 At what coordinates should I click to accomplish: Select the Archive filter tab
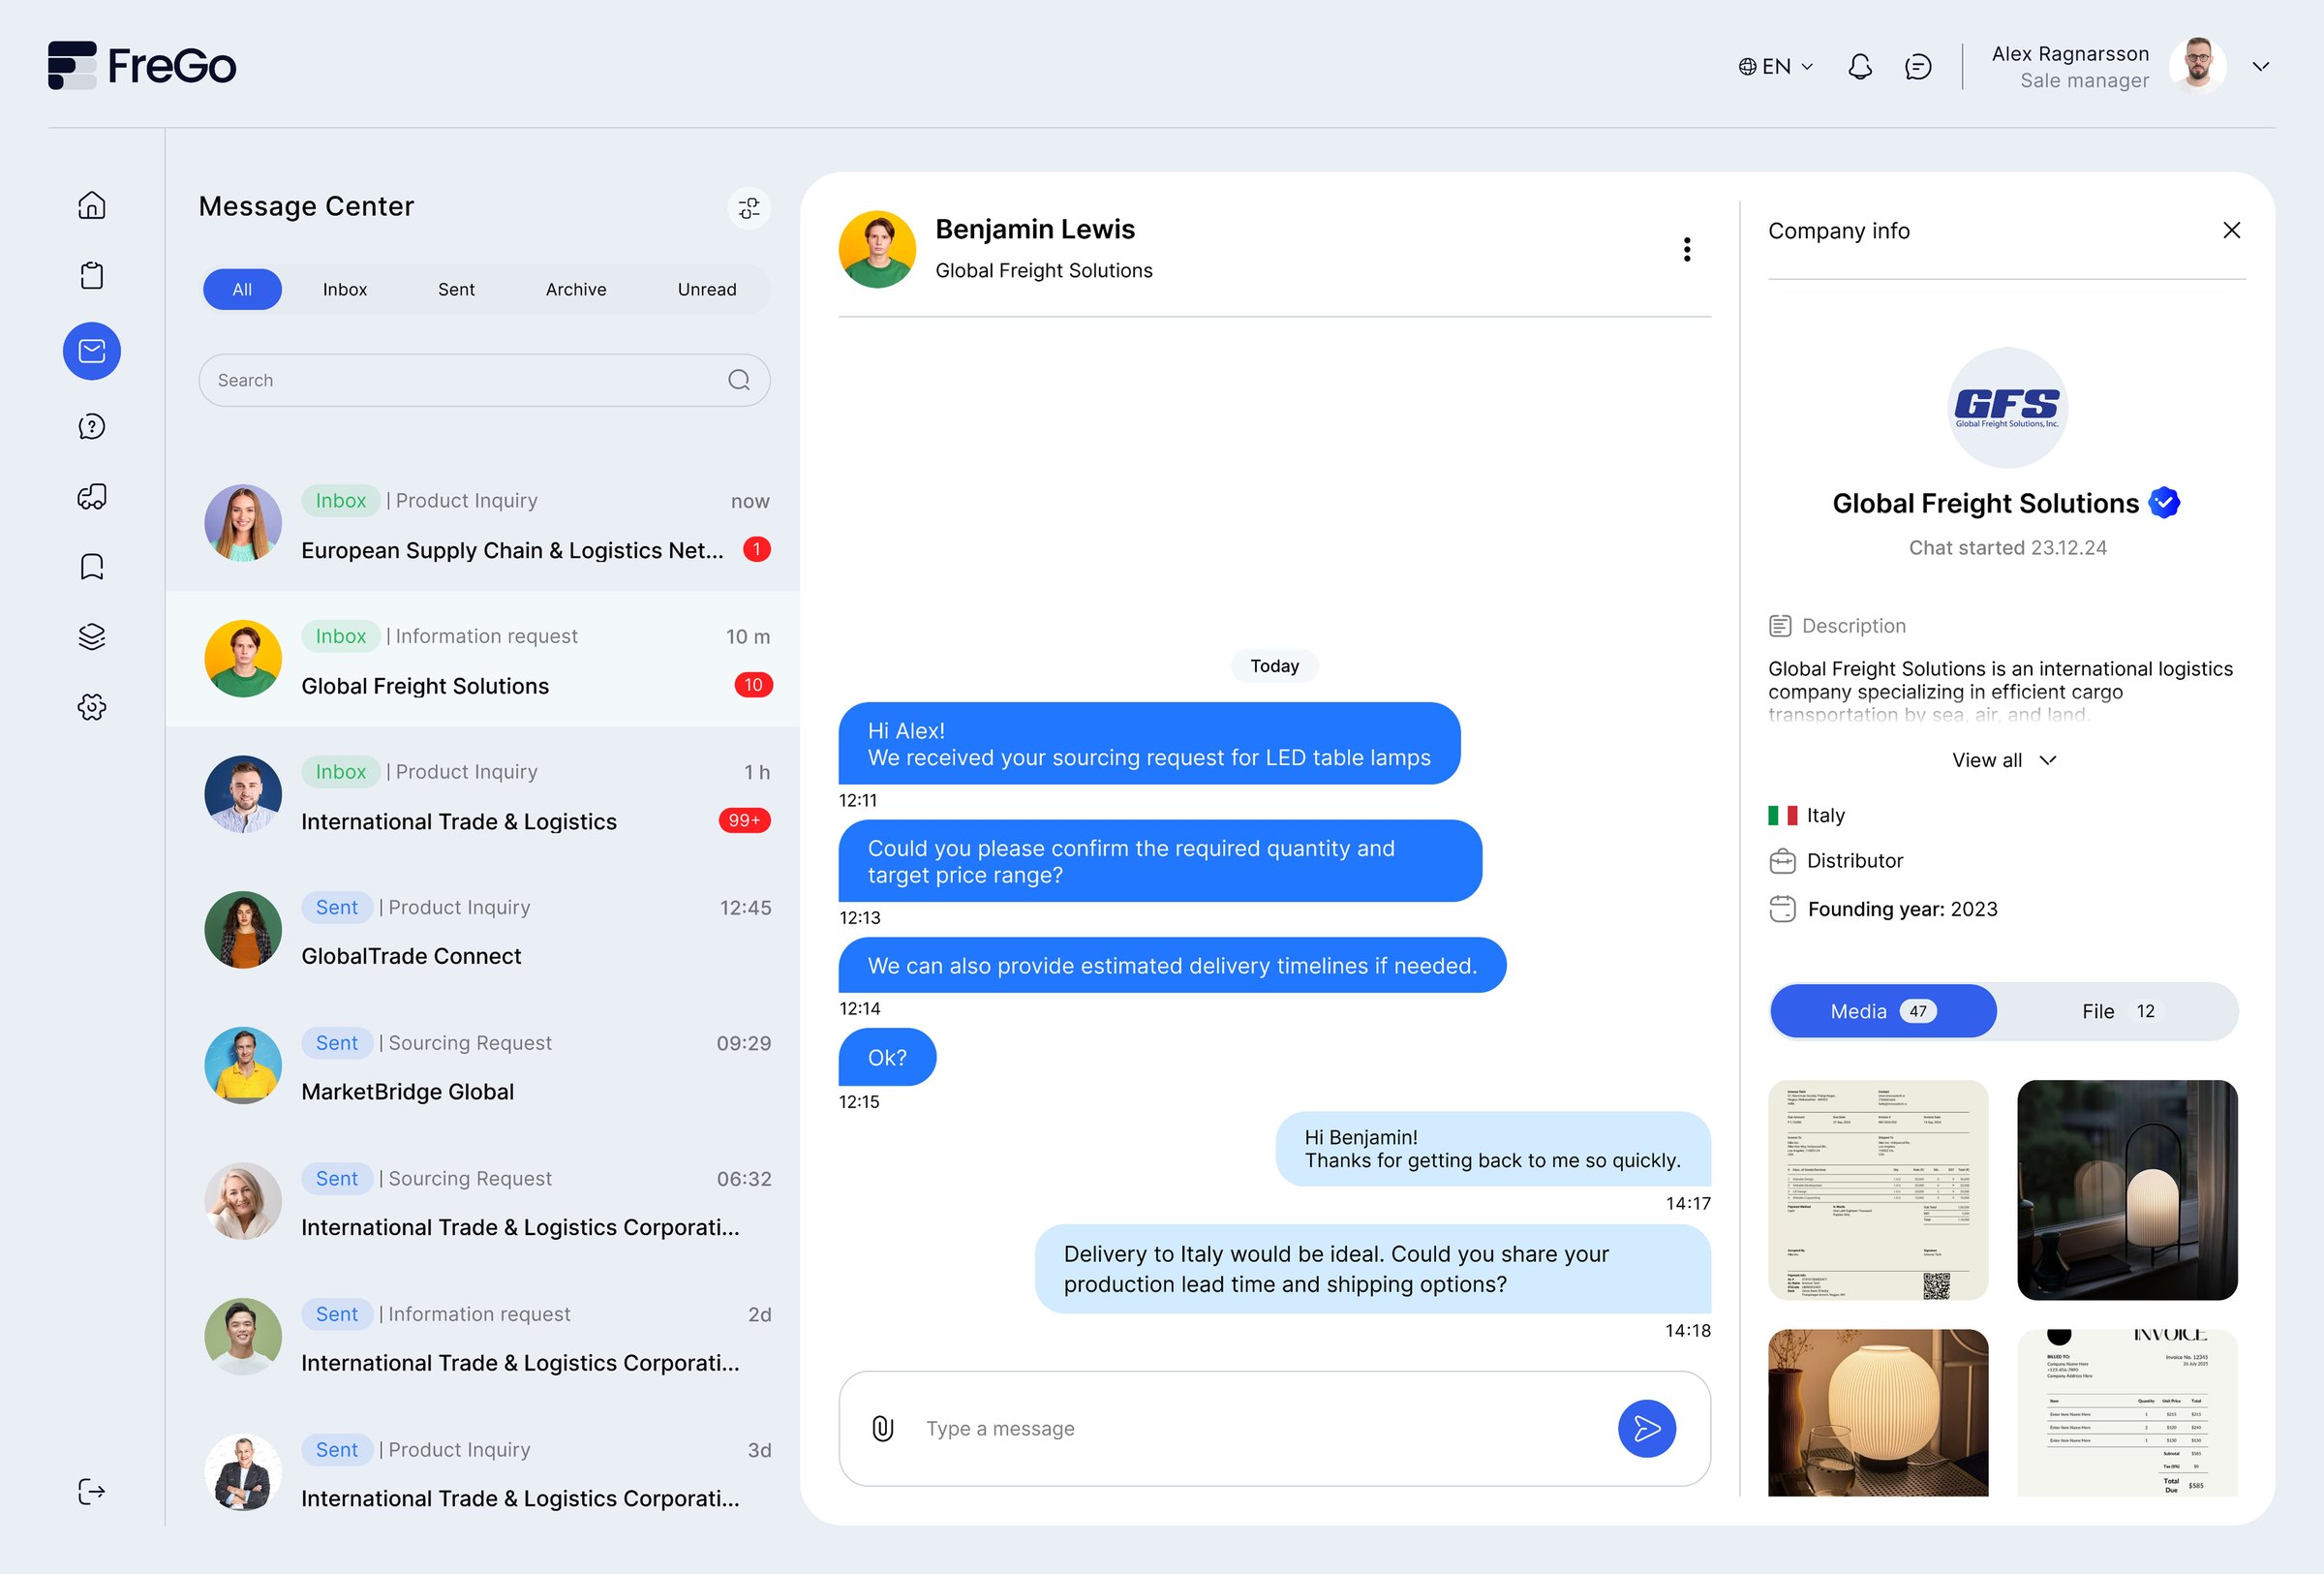click(x=576, y=289)
